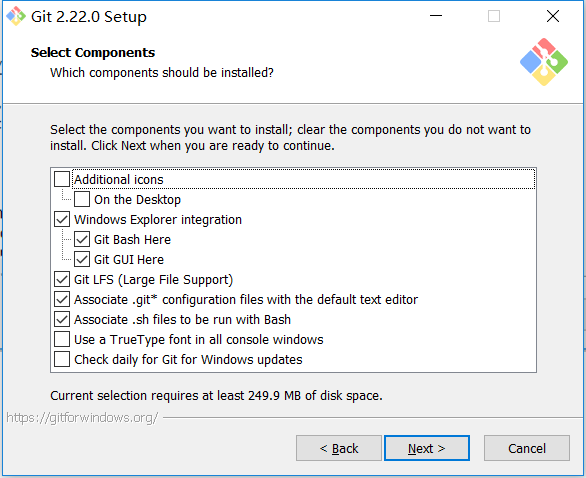The width and height of the screenshot is (586, 478).
Task: Select the Additional icons label text
Action: click(119, 179)
